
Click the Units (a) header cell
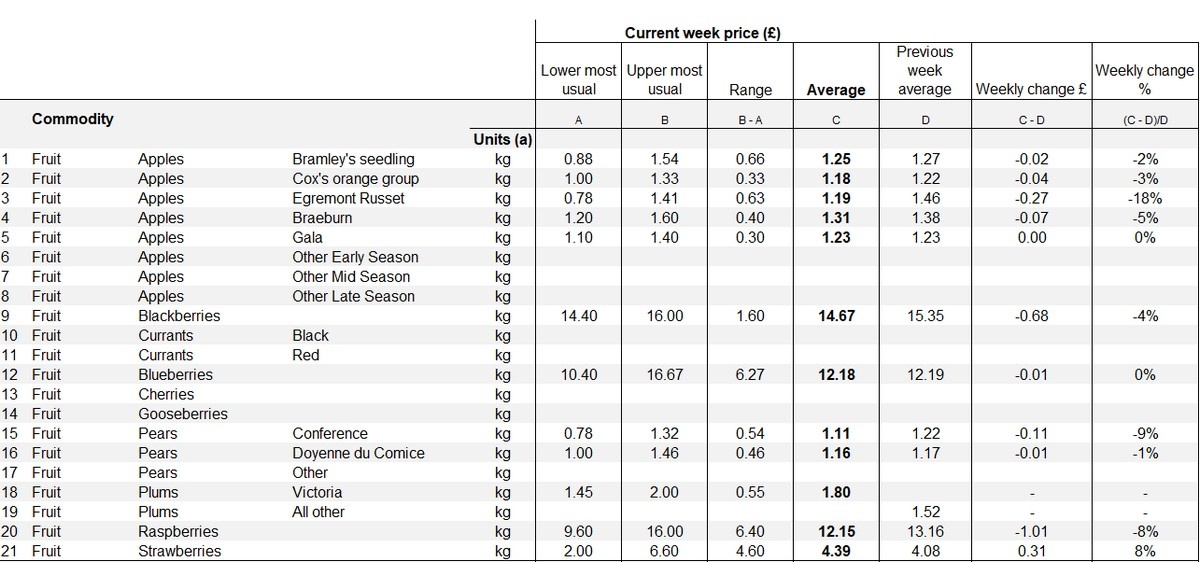click(502, 139)
